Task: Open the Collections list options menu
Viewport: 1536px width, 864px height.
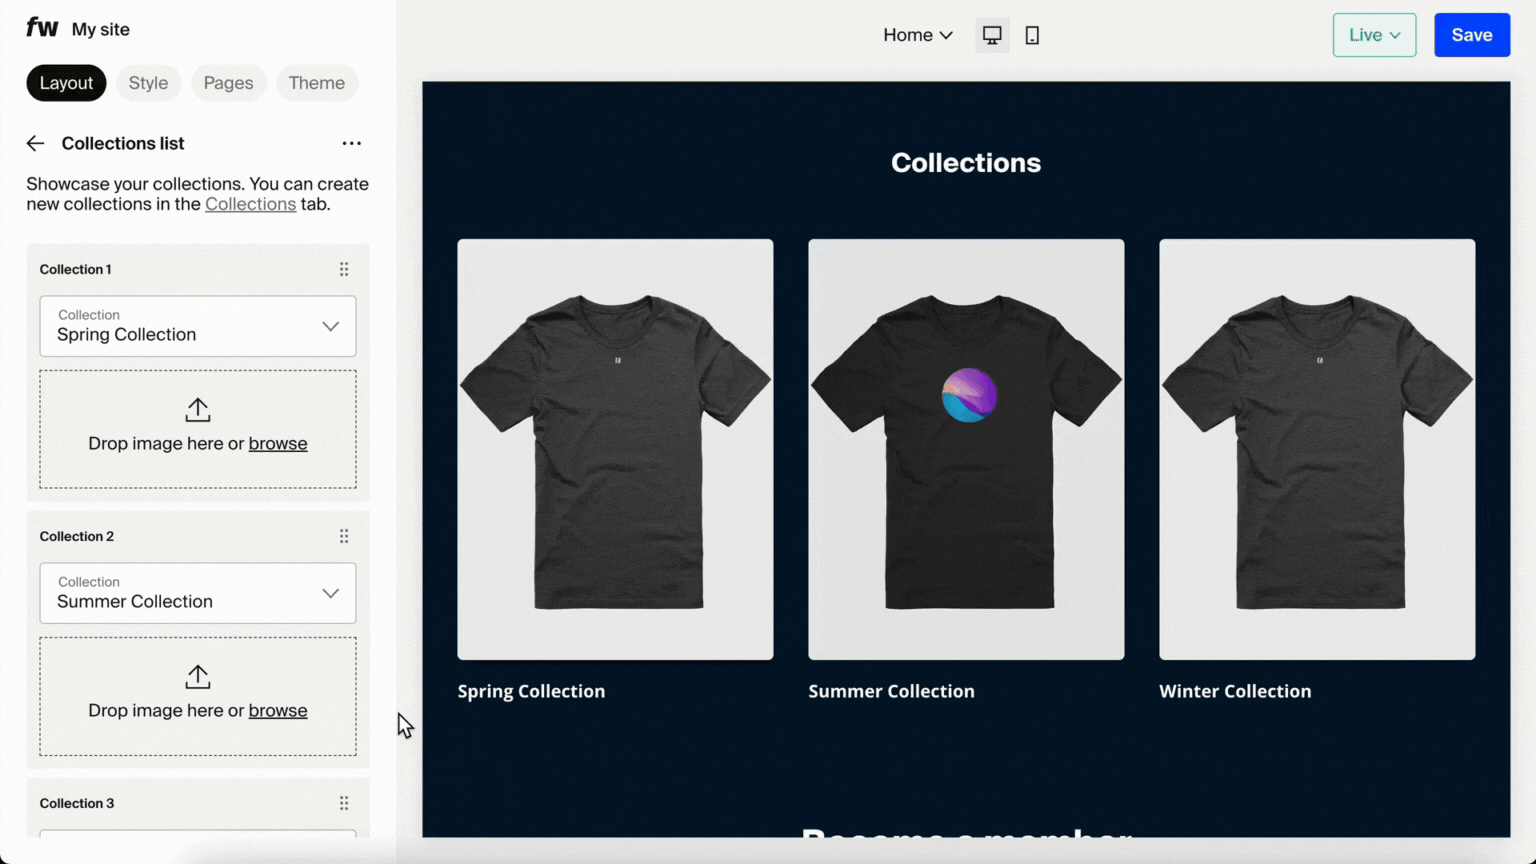Action: pyautogui.click(x=351, y=143)
